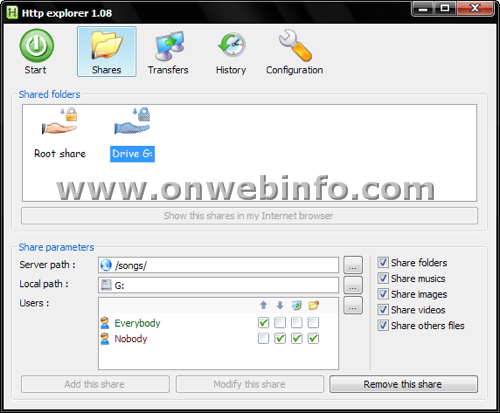The width and height of the screenshot is (500, 413).
Task: Click the Nobody user icon
Action: click(105, 339)
